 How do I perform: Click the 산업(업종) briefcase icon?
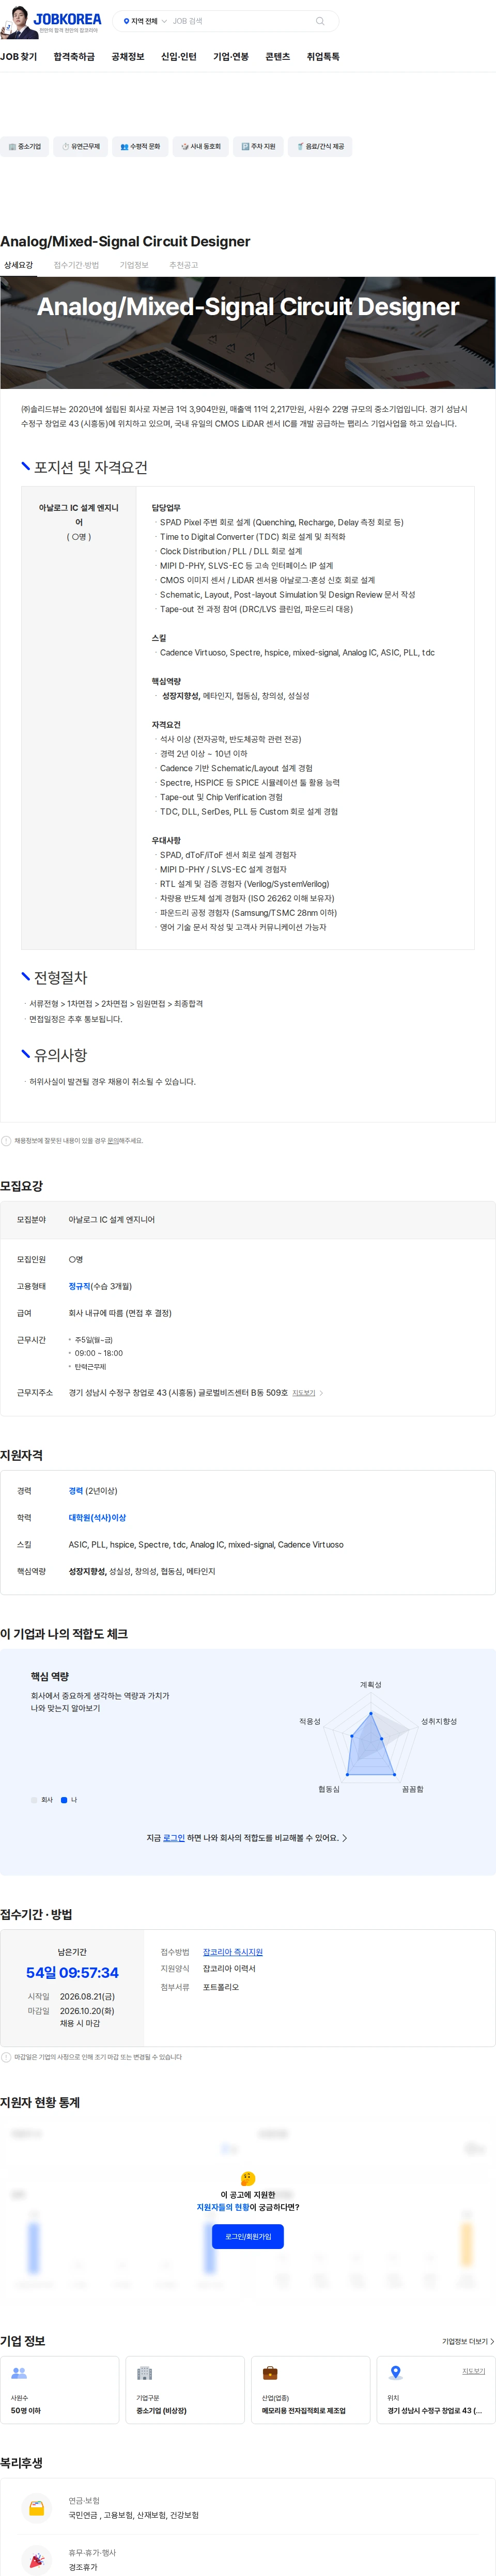tap(270, 2373)
